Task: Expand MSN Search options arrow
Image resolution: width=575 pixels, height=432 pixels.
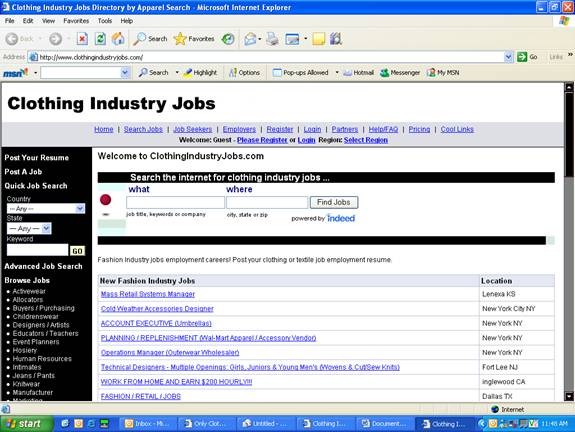Action: pyautogui.click(x=177, y=73)
